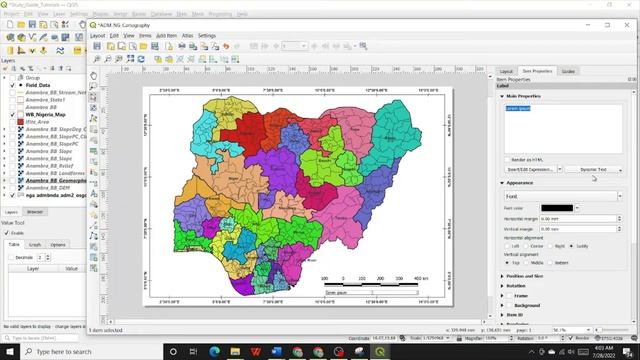Collapse the Main Properties section

502,96
